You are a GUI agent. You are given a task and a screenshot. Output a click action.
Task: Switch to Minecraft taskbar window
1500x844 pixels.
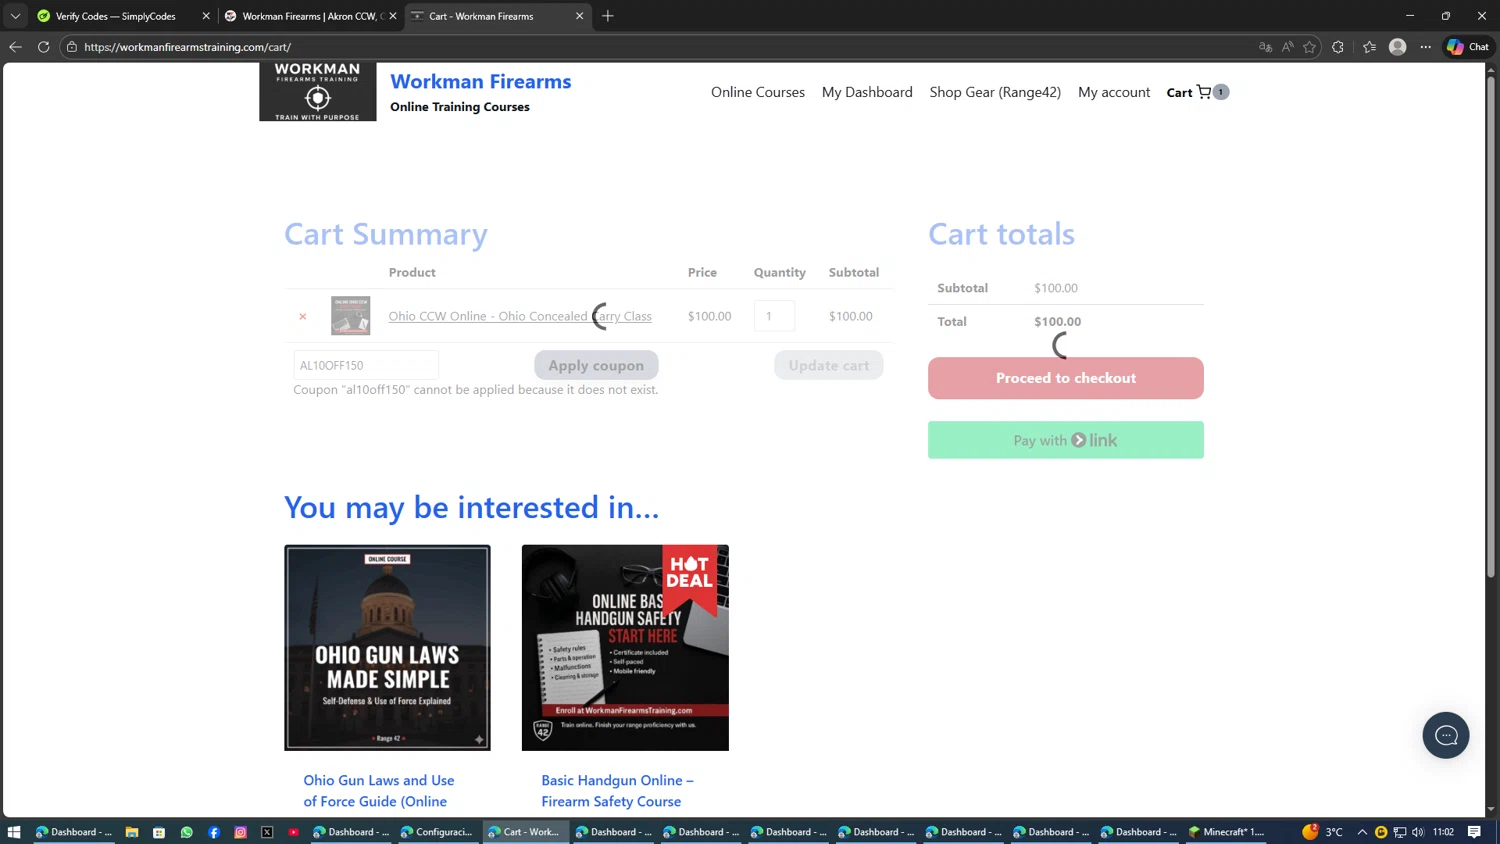point(1225,832)
